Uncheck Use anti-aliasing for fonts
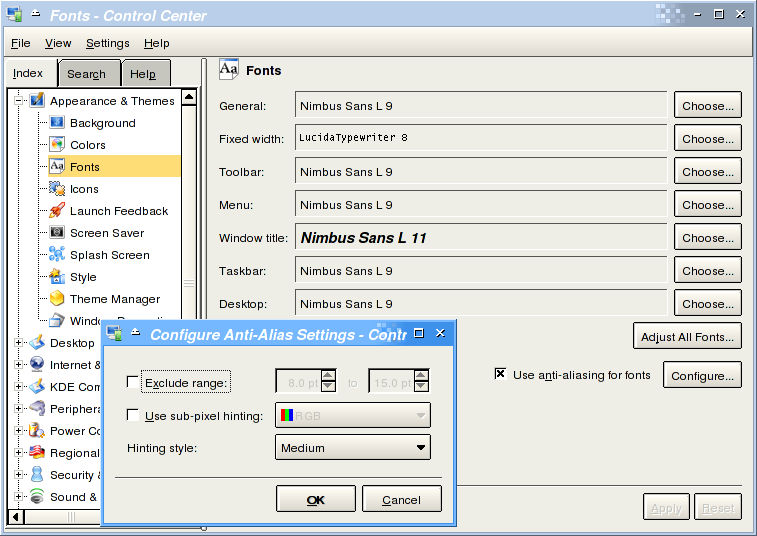757x536 pixels. pos(500,374)
